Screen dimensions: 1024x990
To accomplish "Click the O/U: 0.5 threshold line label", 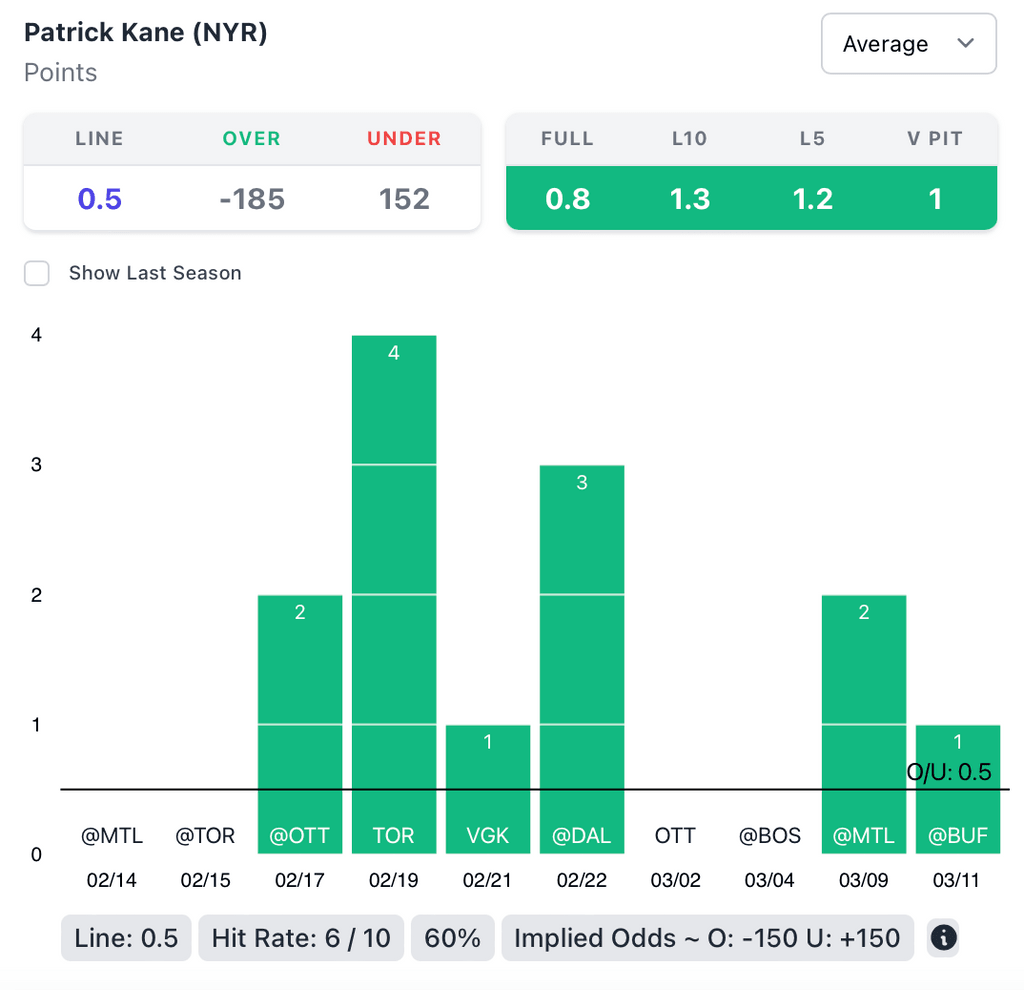I will (948, 772).
